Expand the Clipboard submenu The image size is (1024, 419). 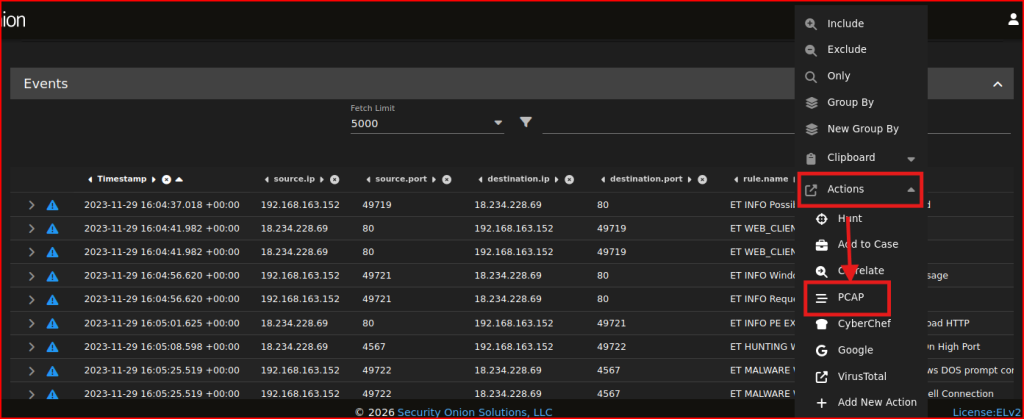tap(910, 158)
